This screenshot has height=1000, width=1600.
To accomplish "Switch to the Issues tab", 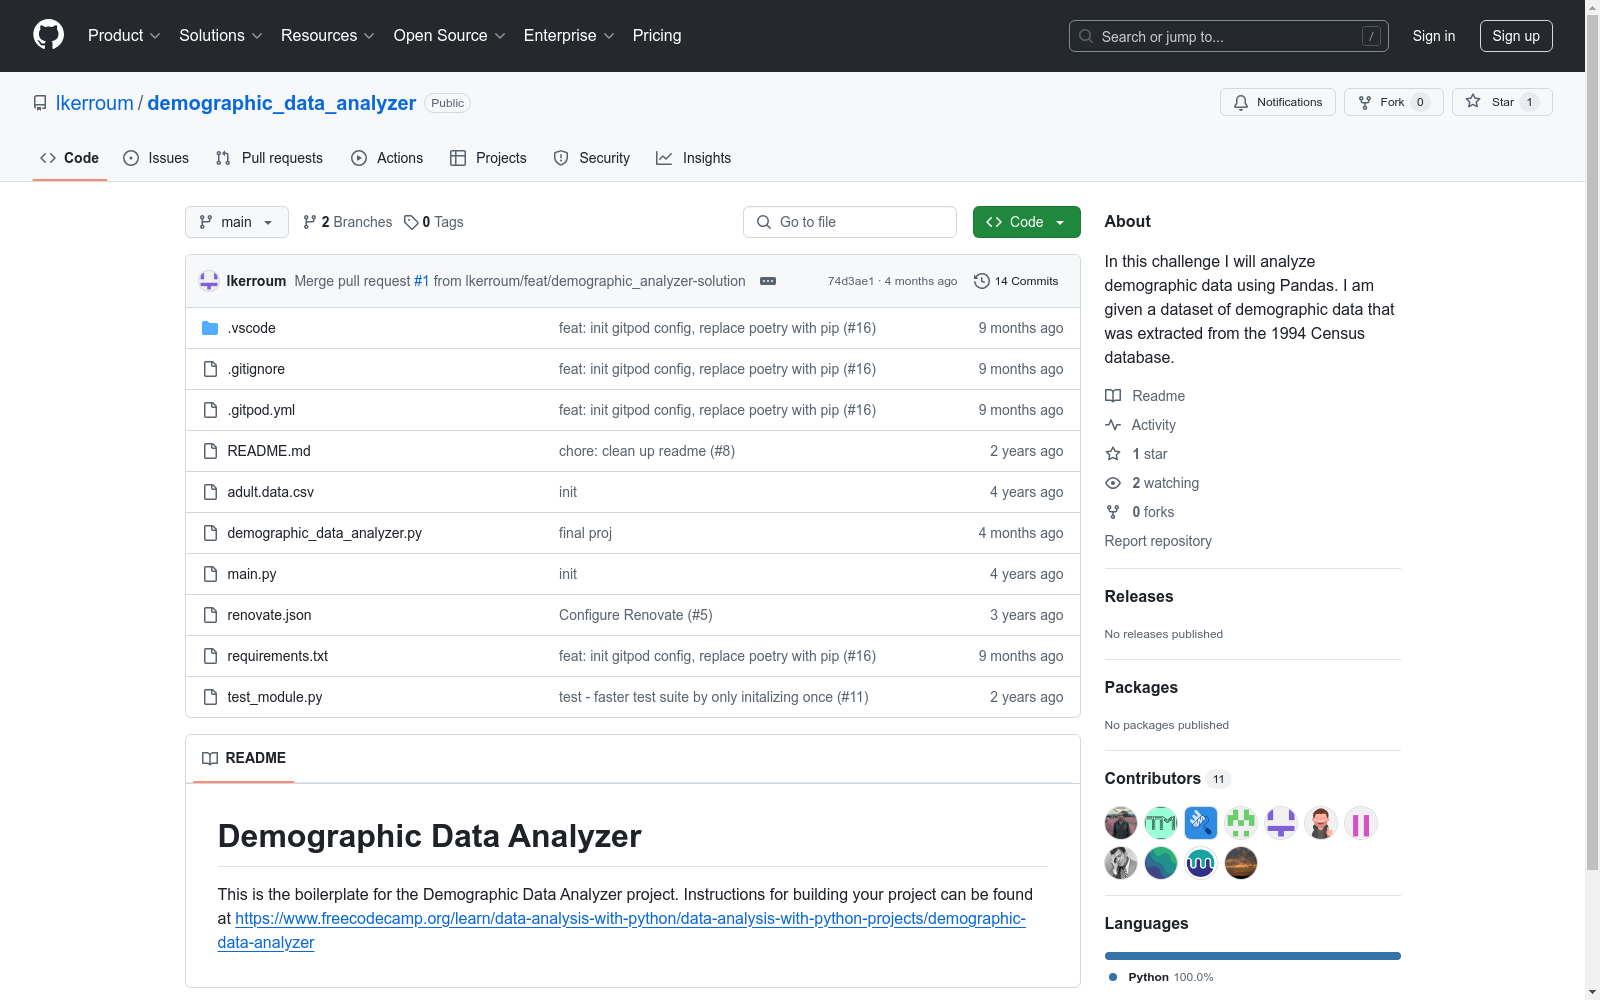I will (x=156, y=158).
